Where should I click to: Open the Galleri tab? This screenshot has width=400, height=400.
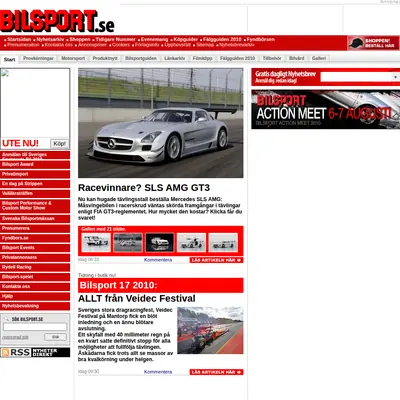(x=319, y=58)
